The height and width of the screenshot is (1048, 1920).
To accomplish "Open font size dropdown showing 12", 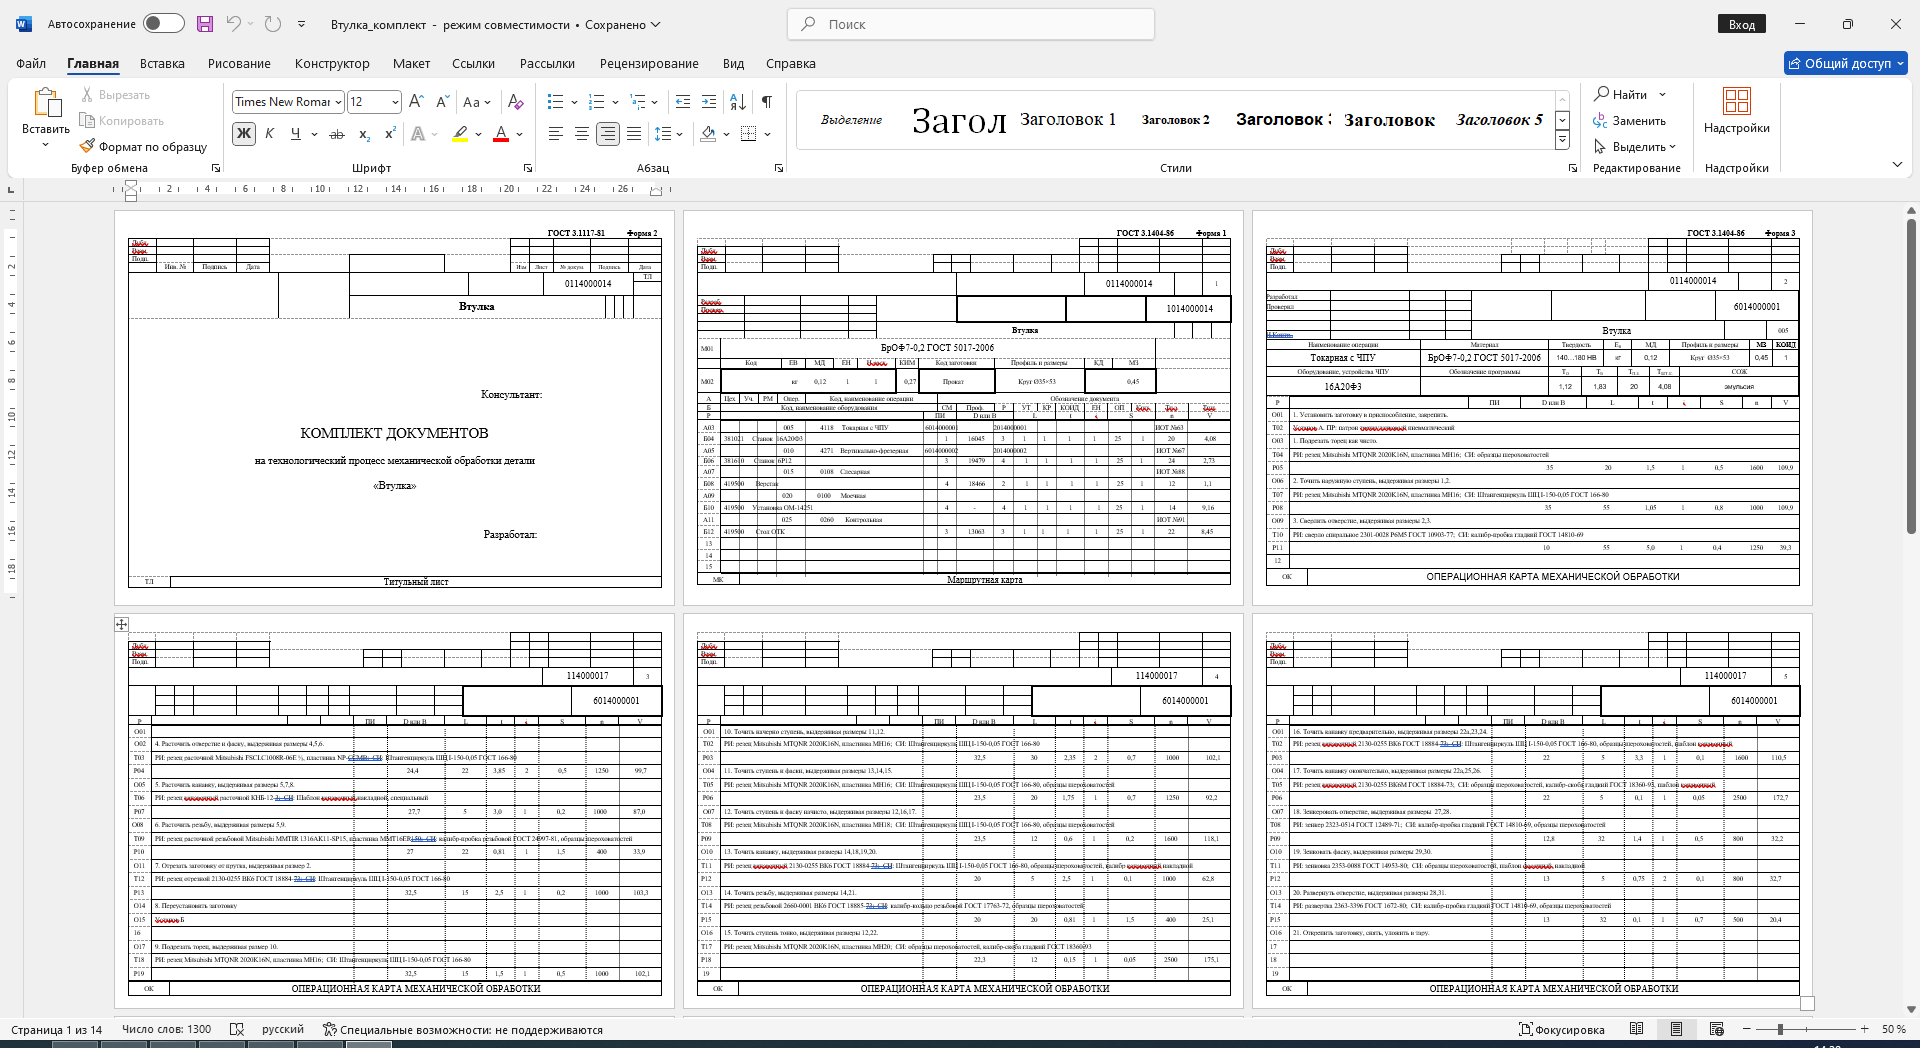I will [x=395, y=102].
